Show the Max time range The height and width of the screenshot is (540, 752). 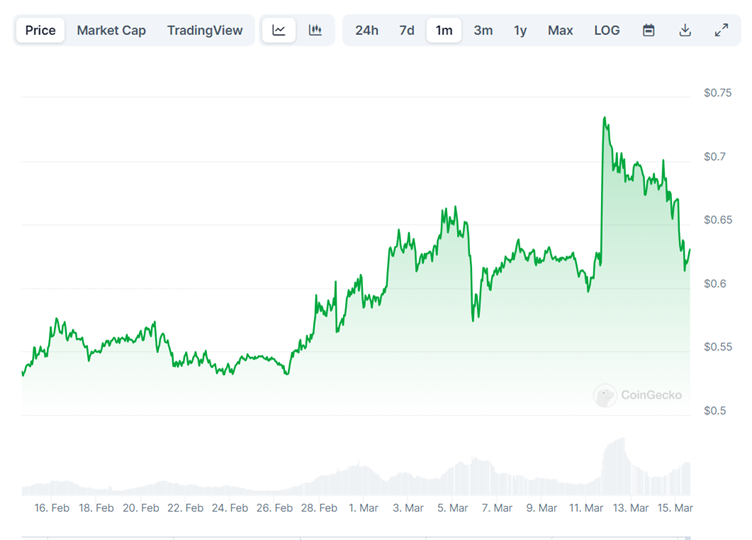click(560, 30)
